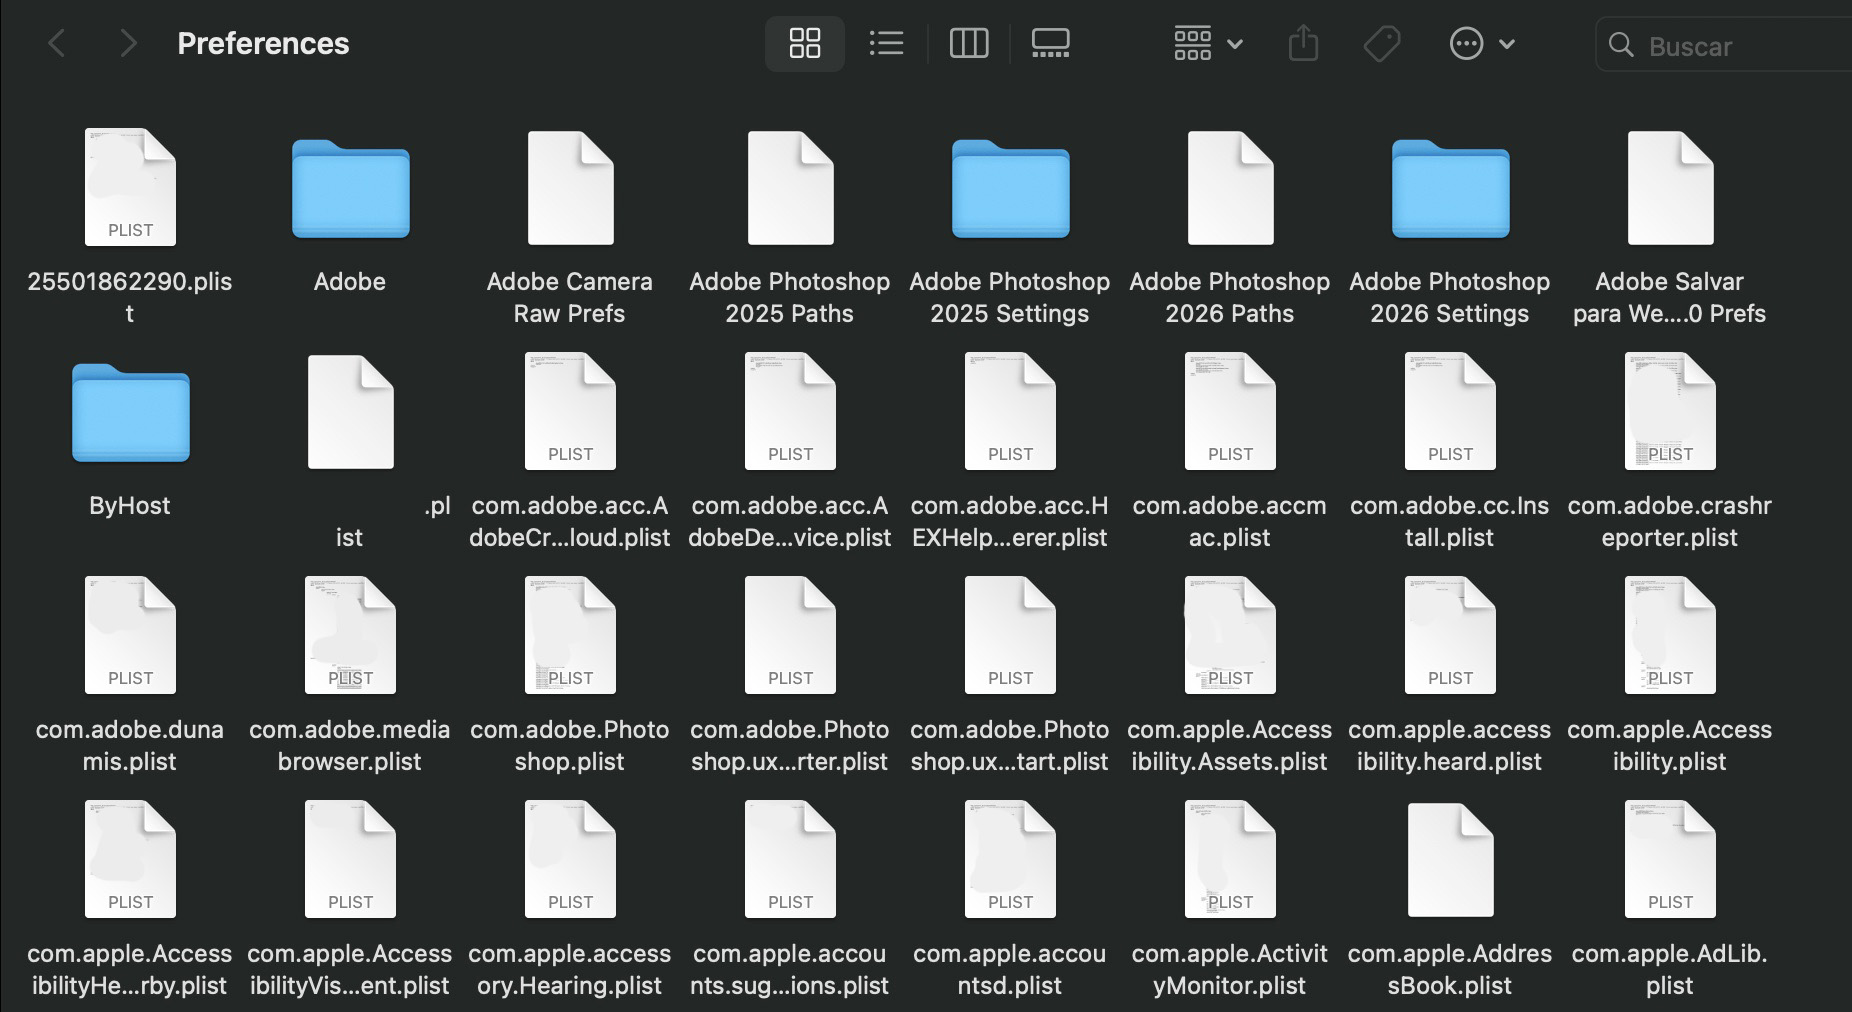Viewport: 1852px width, 1012px height.
Task: Select the com.adobe.crashreporter.plist file
Action: pyautogui.click(x=1669, y=410)
